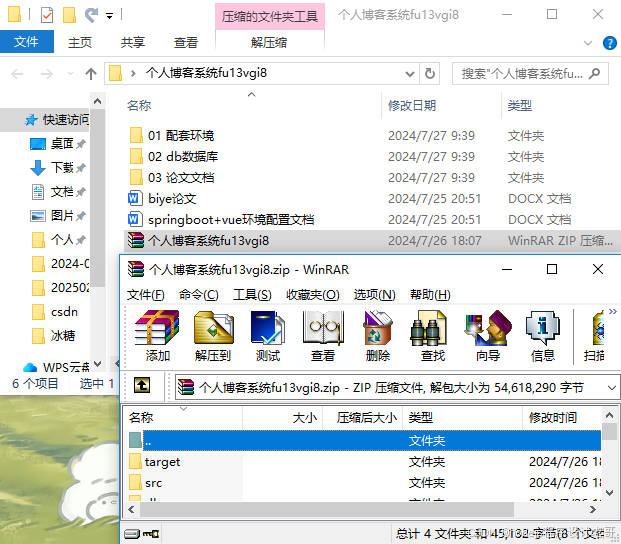Screen dimensions: 621x544
Task: Click Explorer forward navigation arrow
Action: (47, 74)
